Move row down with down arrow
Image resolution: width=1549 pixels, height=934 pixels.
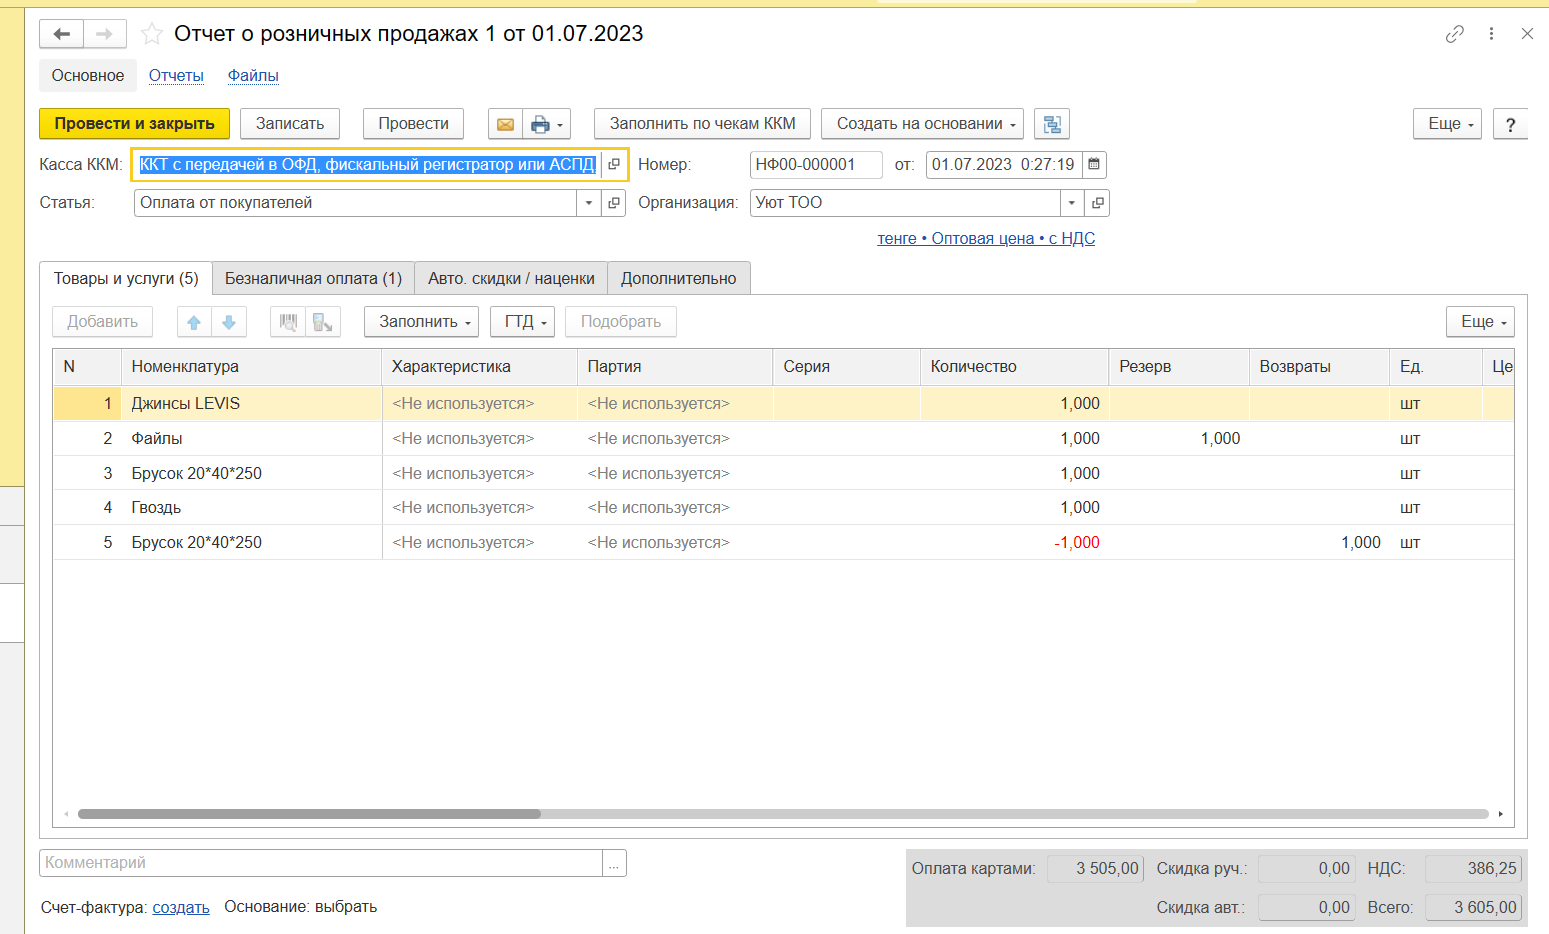[228, 322]
